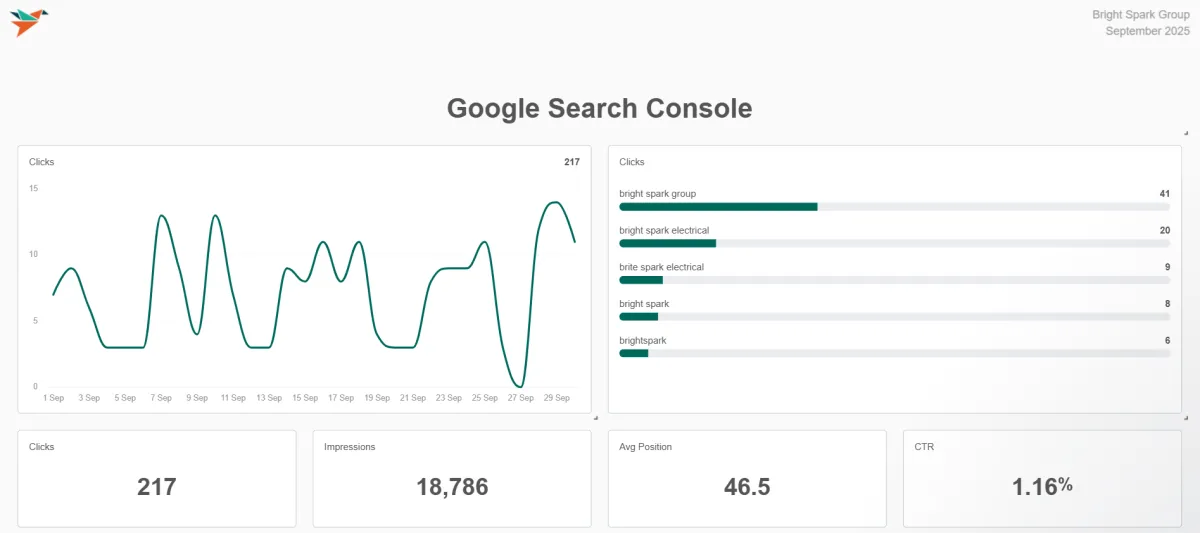
Task: Click the '29 Sep' label on the chart axis
Action: (x=556, y=398)
